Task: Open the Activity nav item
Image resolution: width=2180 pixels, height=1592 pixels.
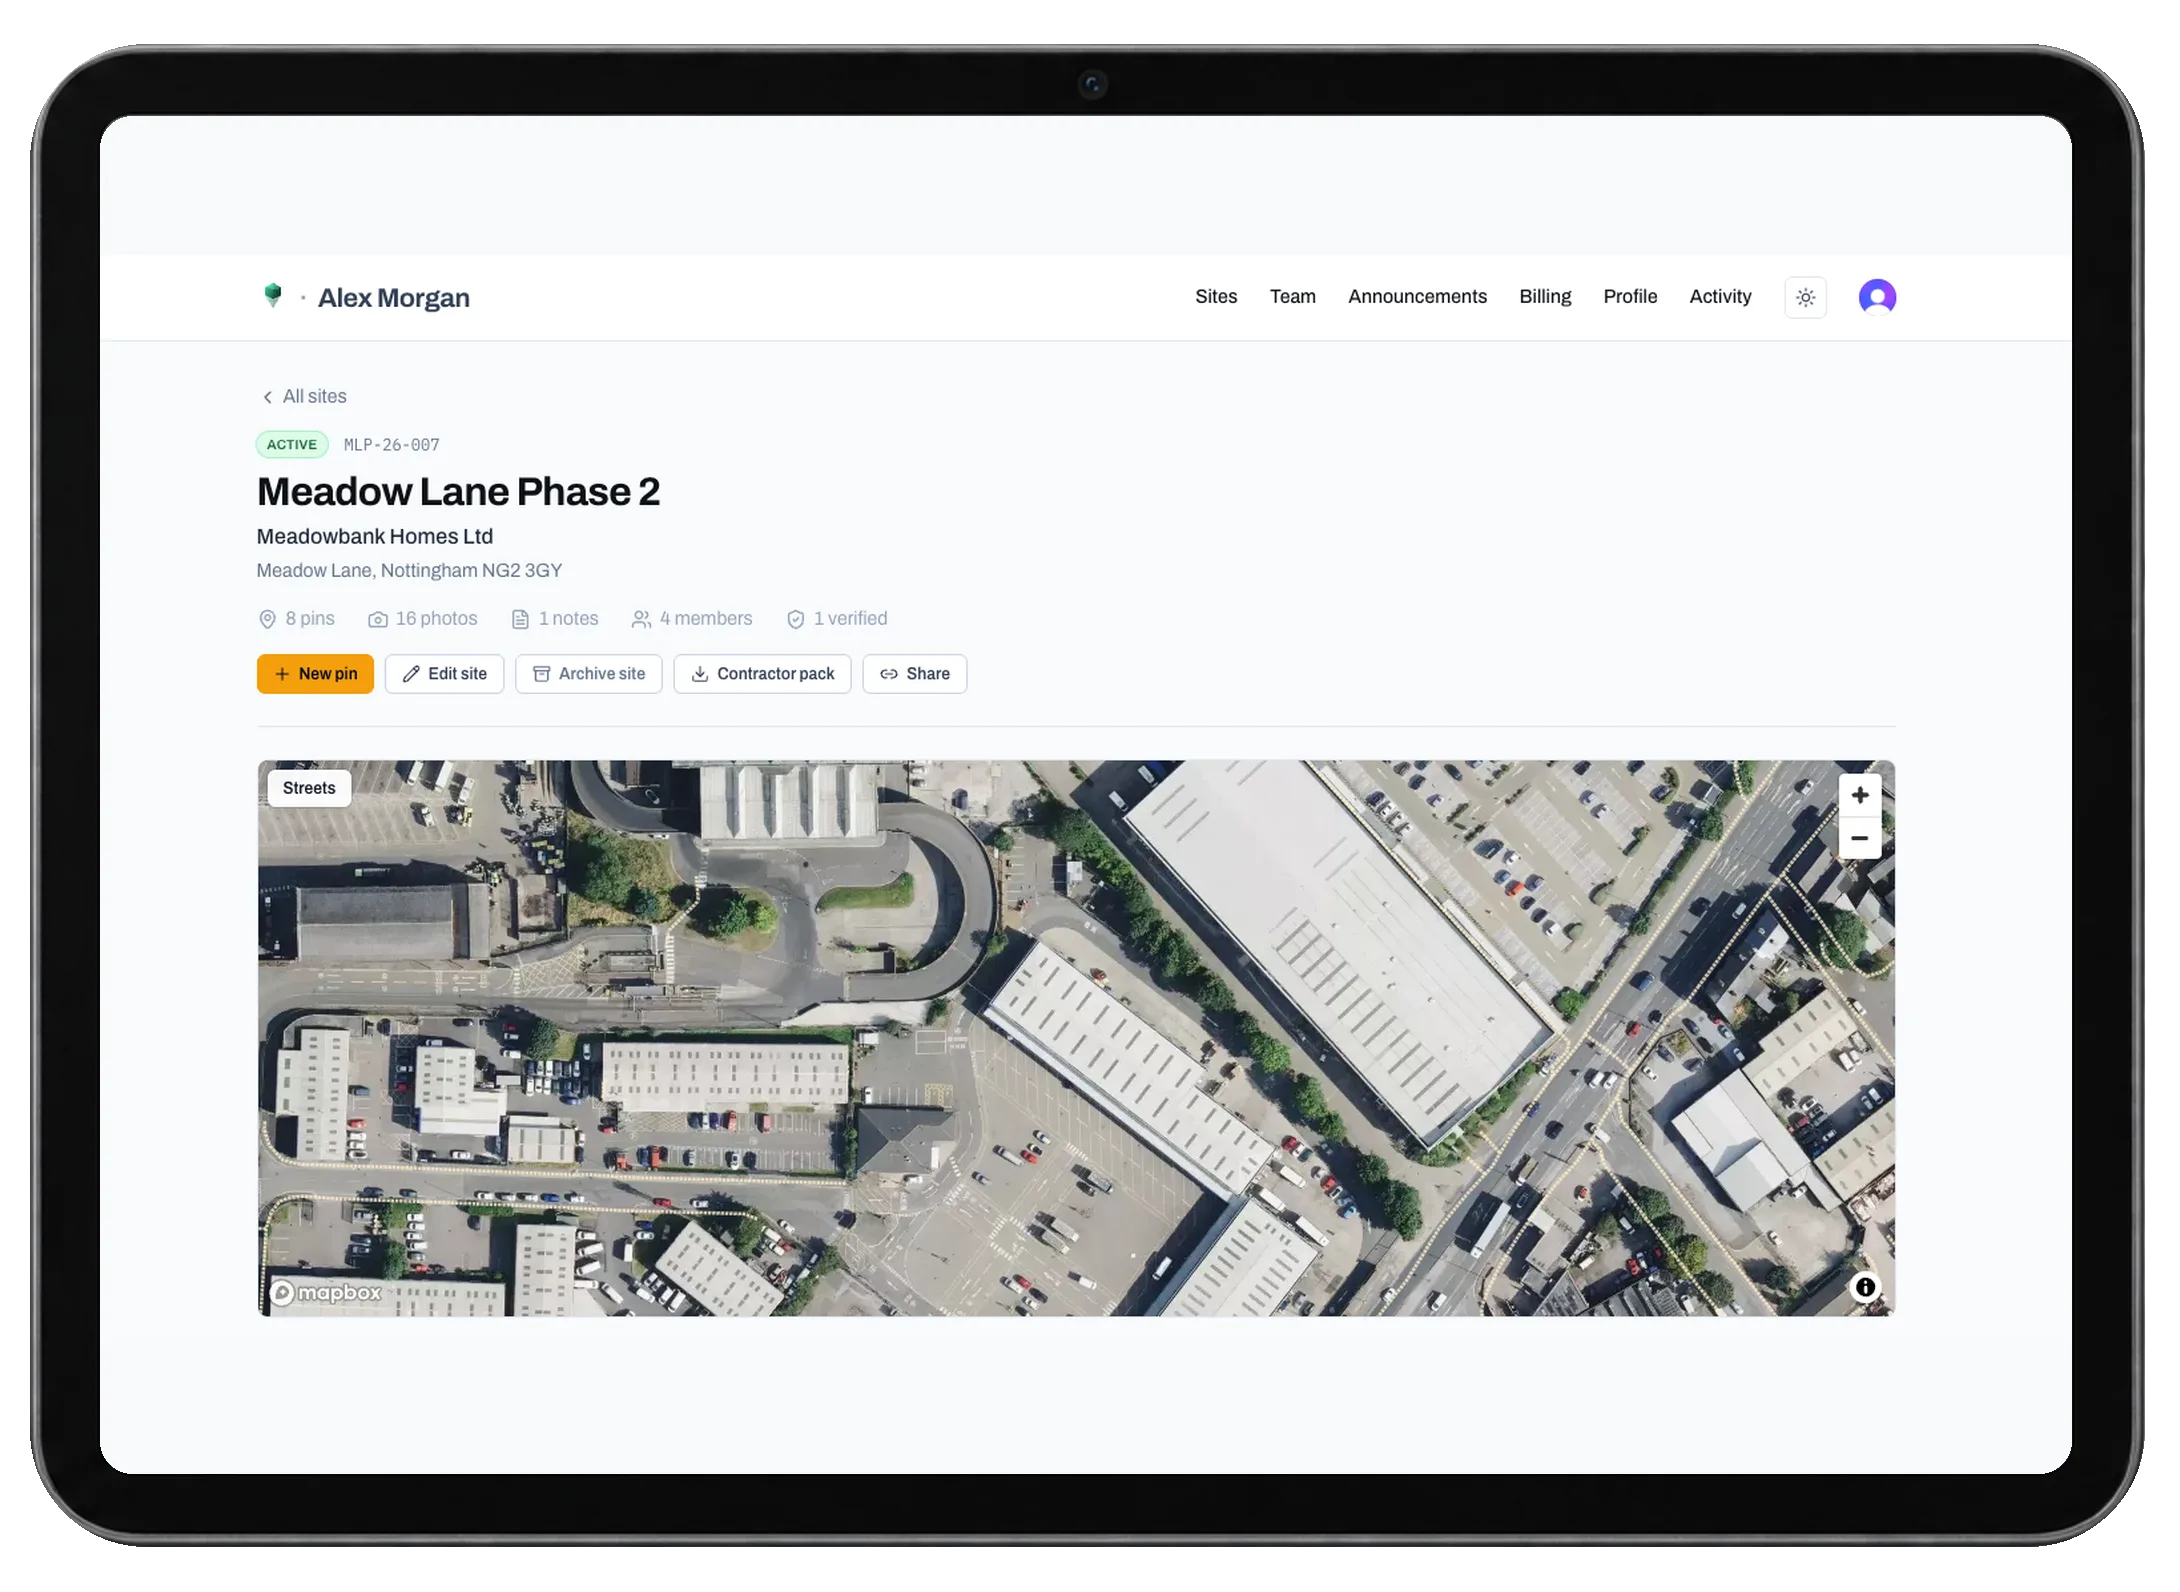Action: click(x=1720, y=297)
